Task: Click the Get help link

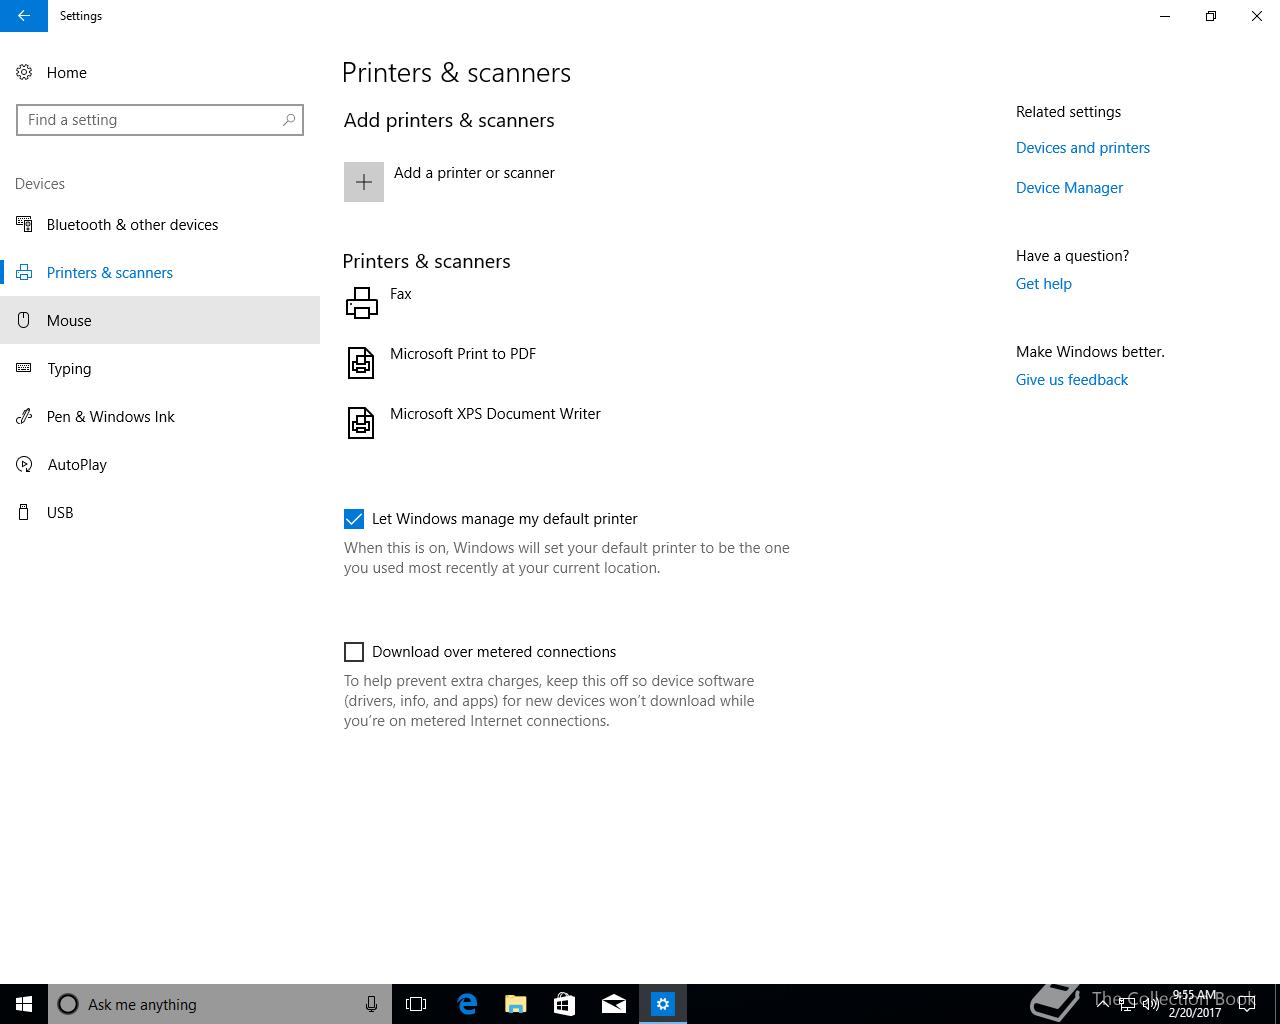Action: point(1044,284)
